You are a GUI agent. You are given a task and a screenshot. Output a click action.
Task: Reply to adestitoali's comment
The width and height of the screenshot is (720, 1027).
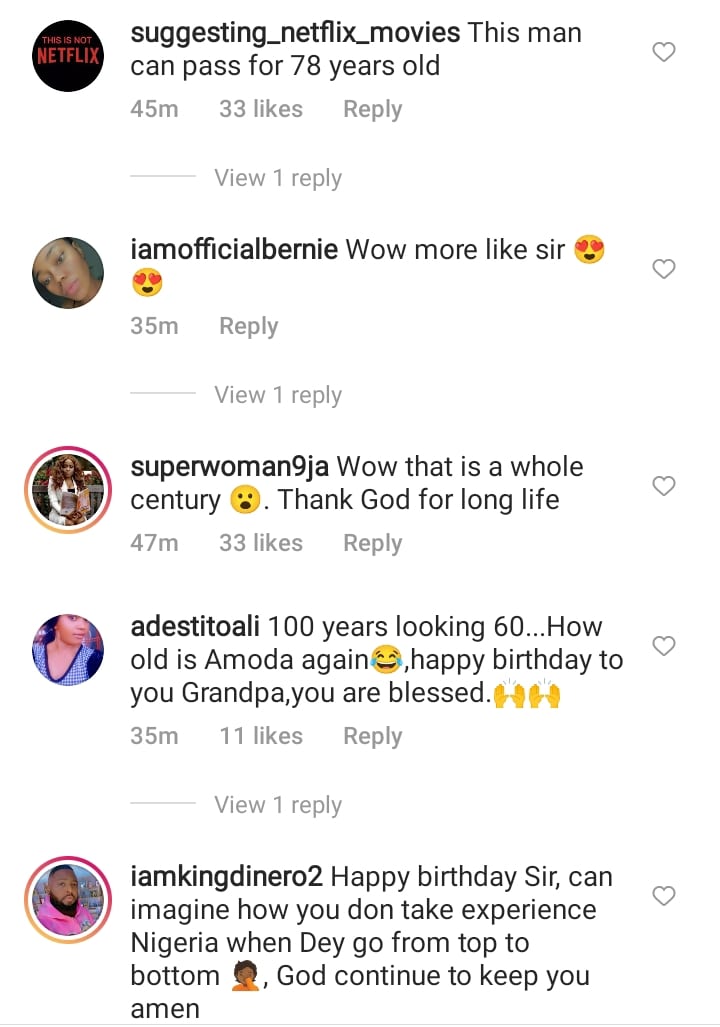pyautogui.click(x=372, y=736)
